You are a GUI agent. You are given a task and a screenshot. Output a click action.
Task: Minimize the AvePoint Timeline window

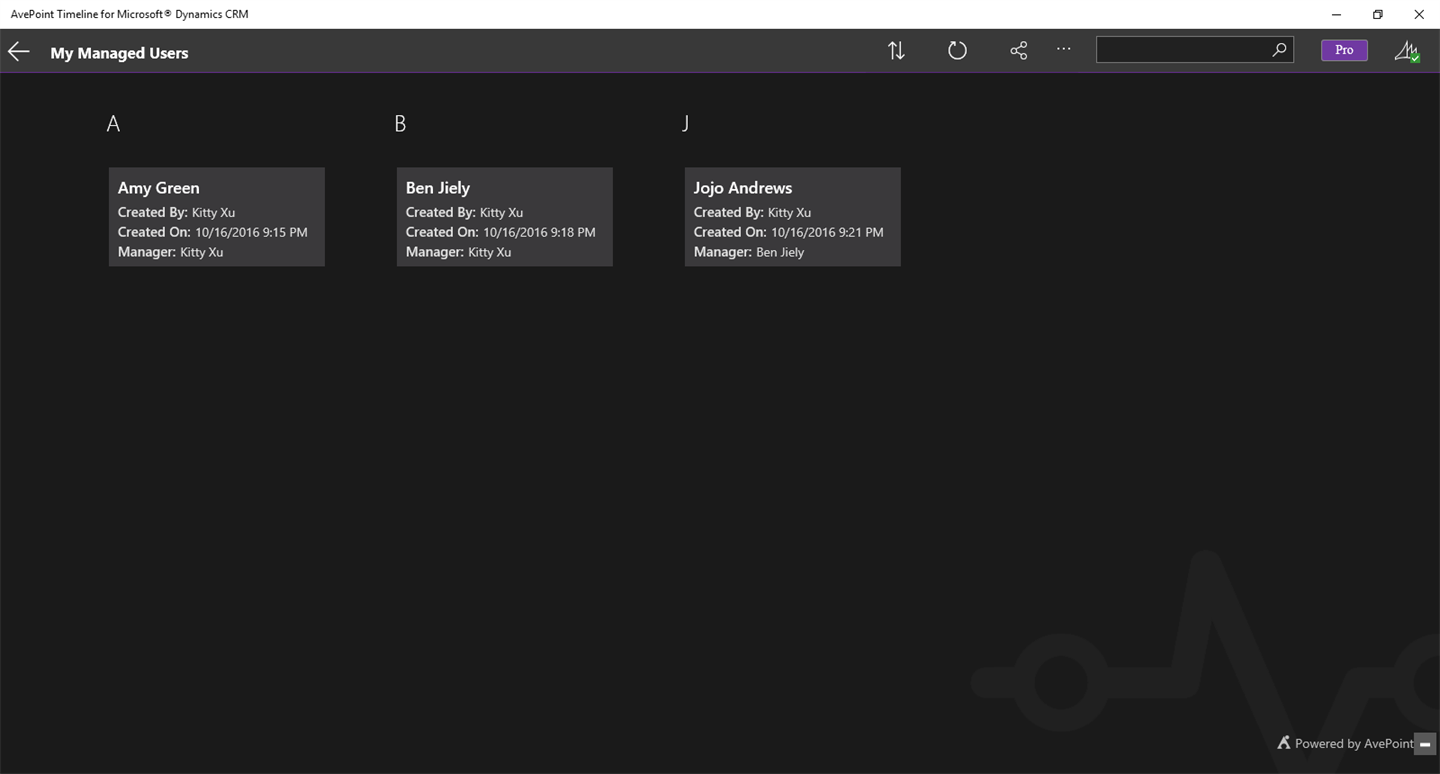(1336, 14)
